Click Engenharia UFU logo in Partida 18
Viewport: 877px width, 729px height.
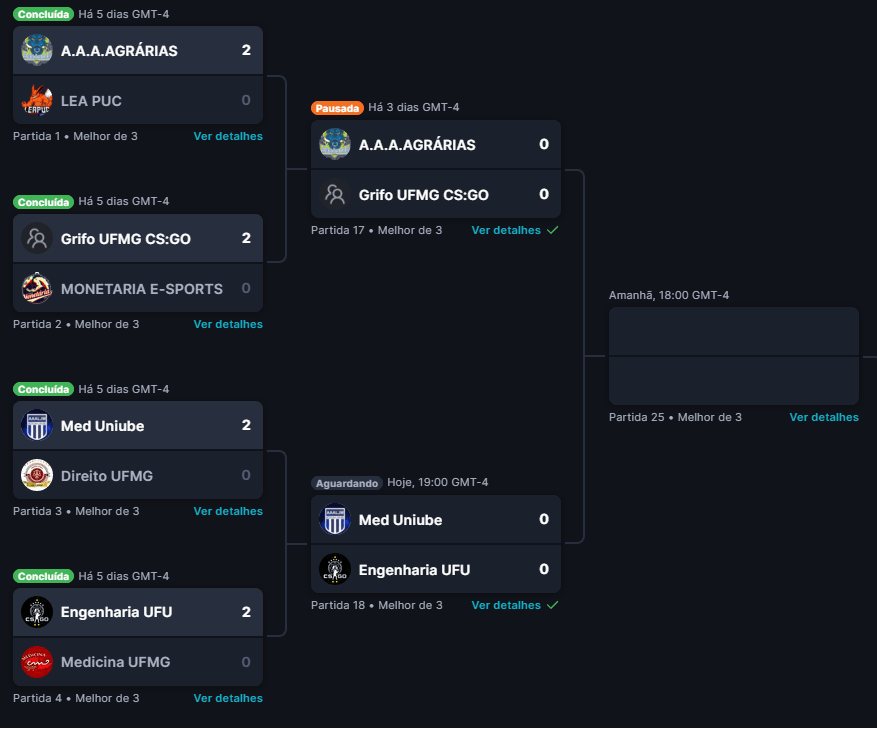335,569
